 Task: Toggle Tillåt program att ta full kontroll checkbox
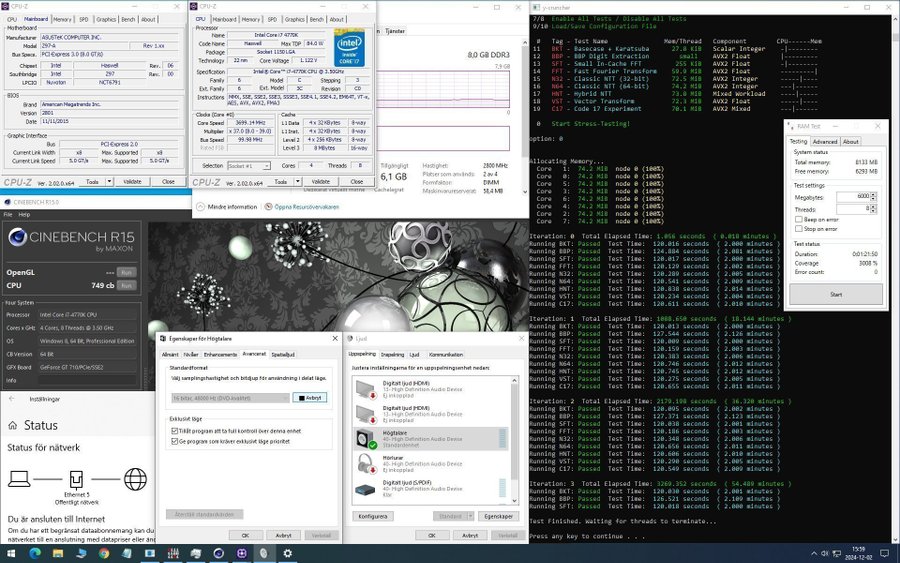point(174,430)
